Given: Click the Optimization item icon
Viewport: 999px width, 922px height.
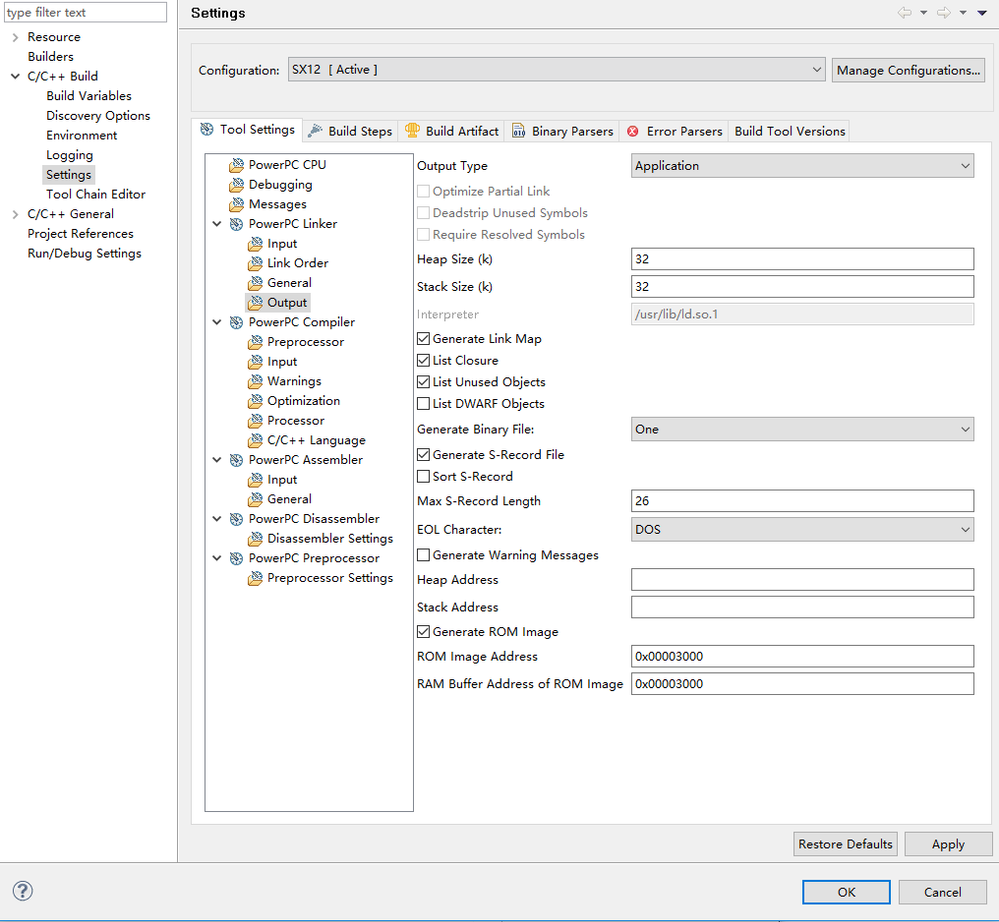Looking at the screenshot, I should (x=255, y=401).
